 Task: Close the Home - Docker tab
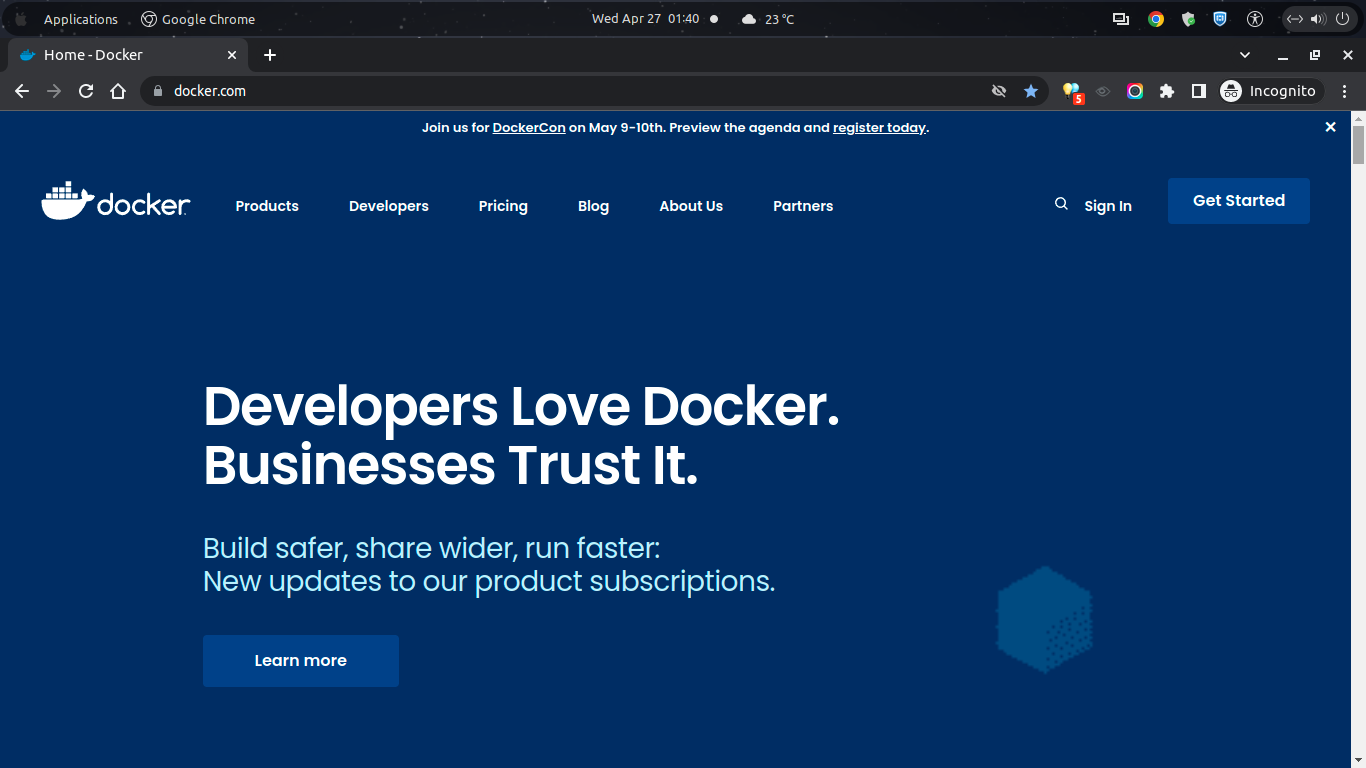coord(232,55)
